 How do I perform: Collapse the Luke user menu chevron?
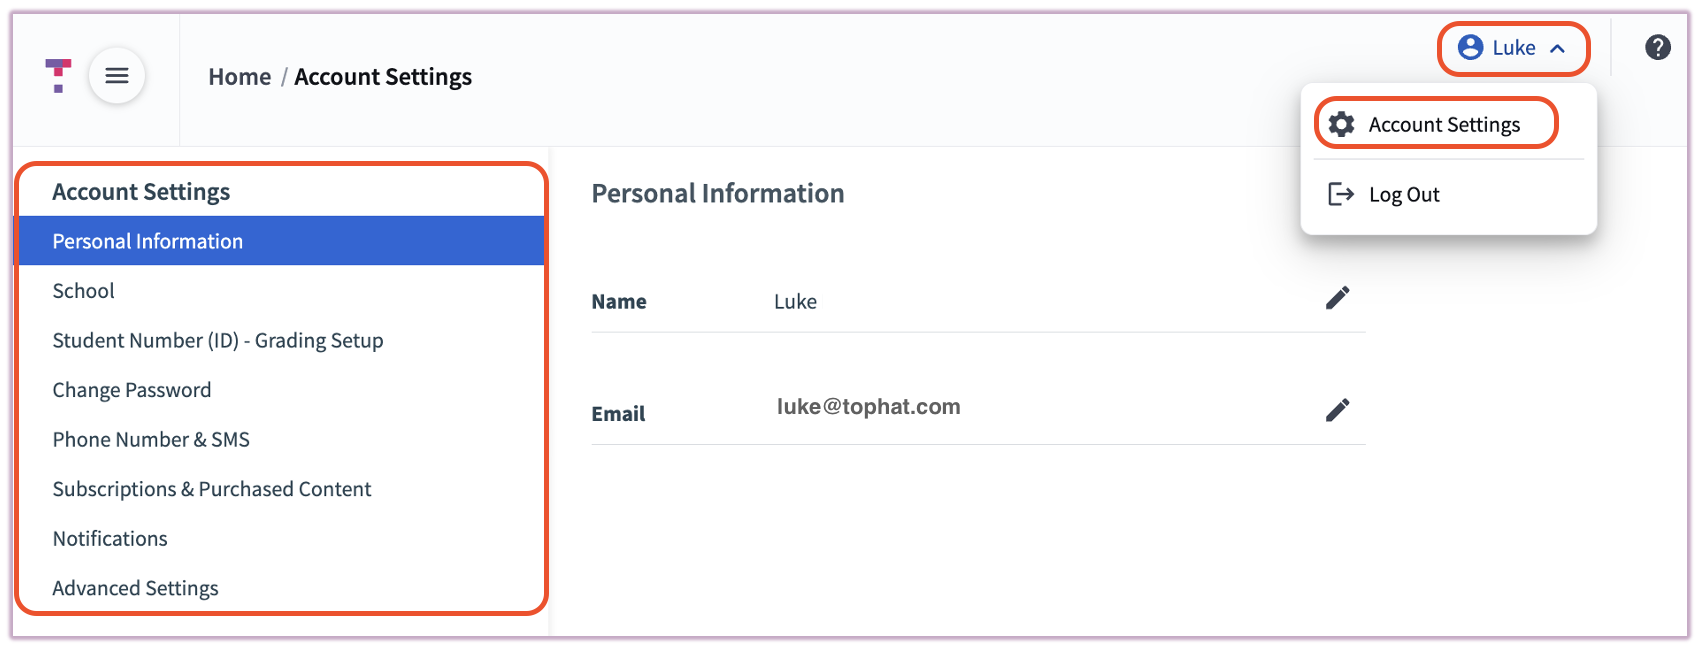coord(1559,47)
